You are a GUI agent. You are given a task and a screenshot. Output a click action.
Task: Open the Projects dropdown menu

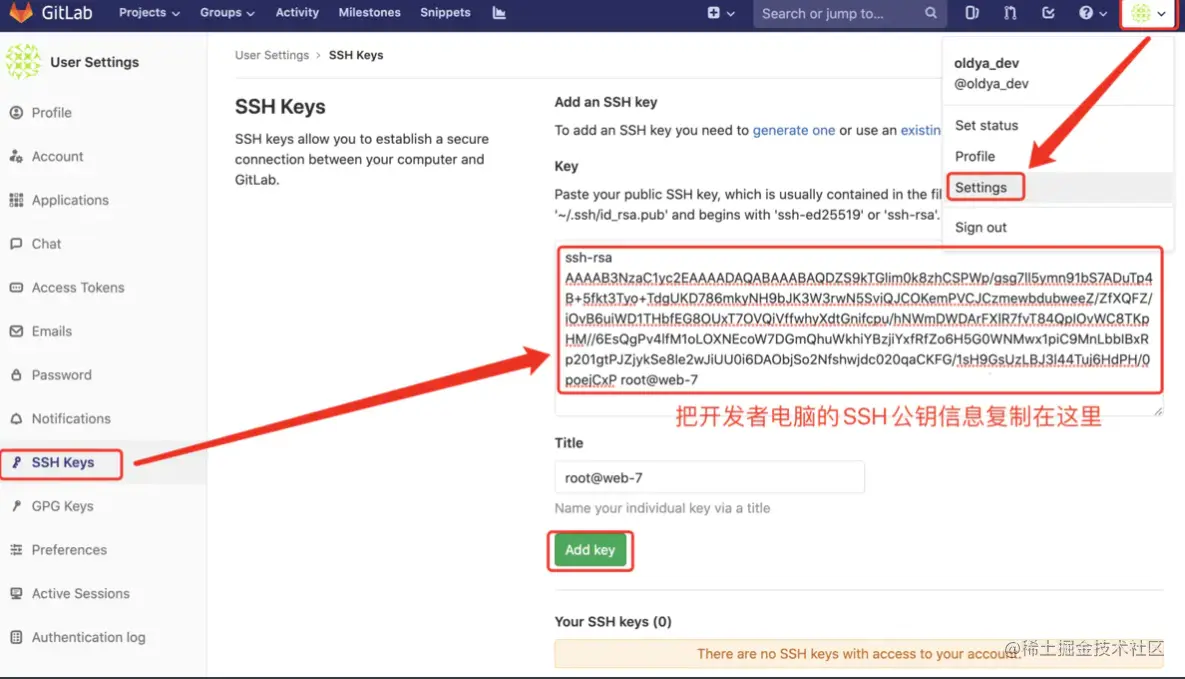[149, 13]
